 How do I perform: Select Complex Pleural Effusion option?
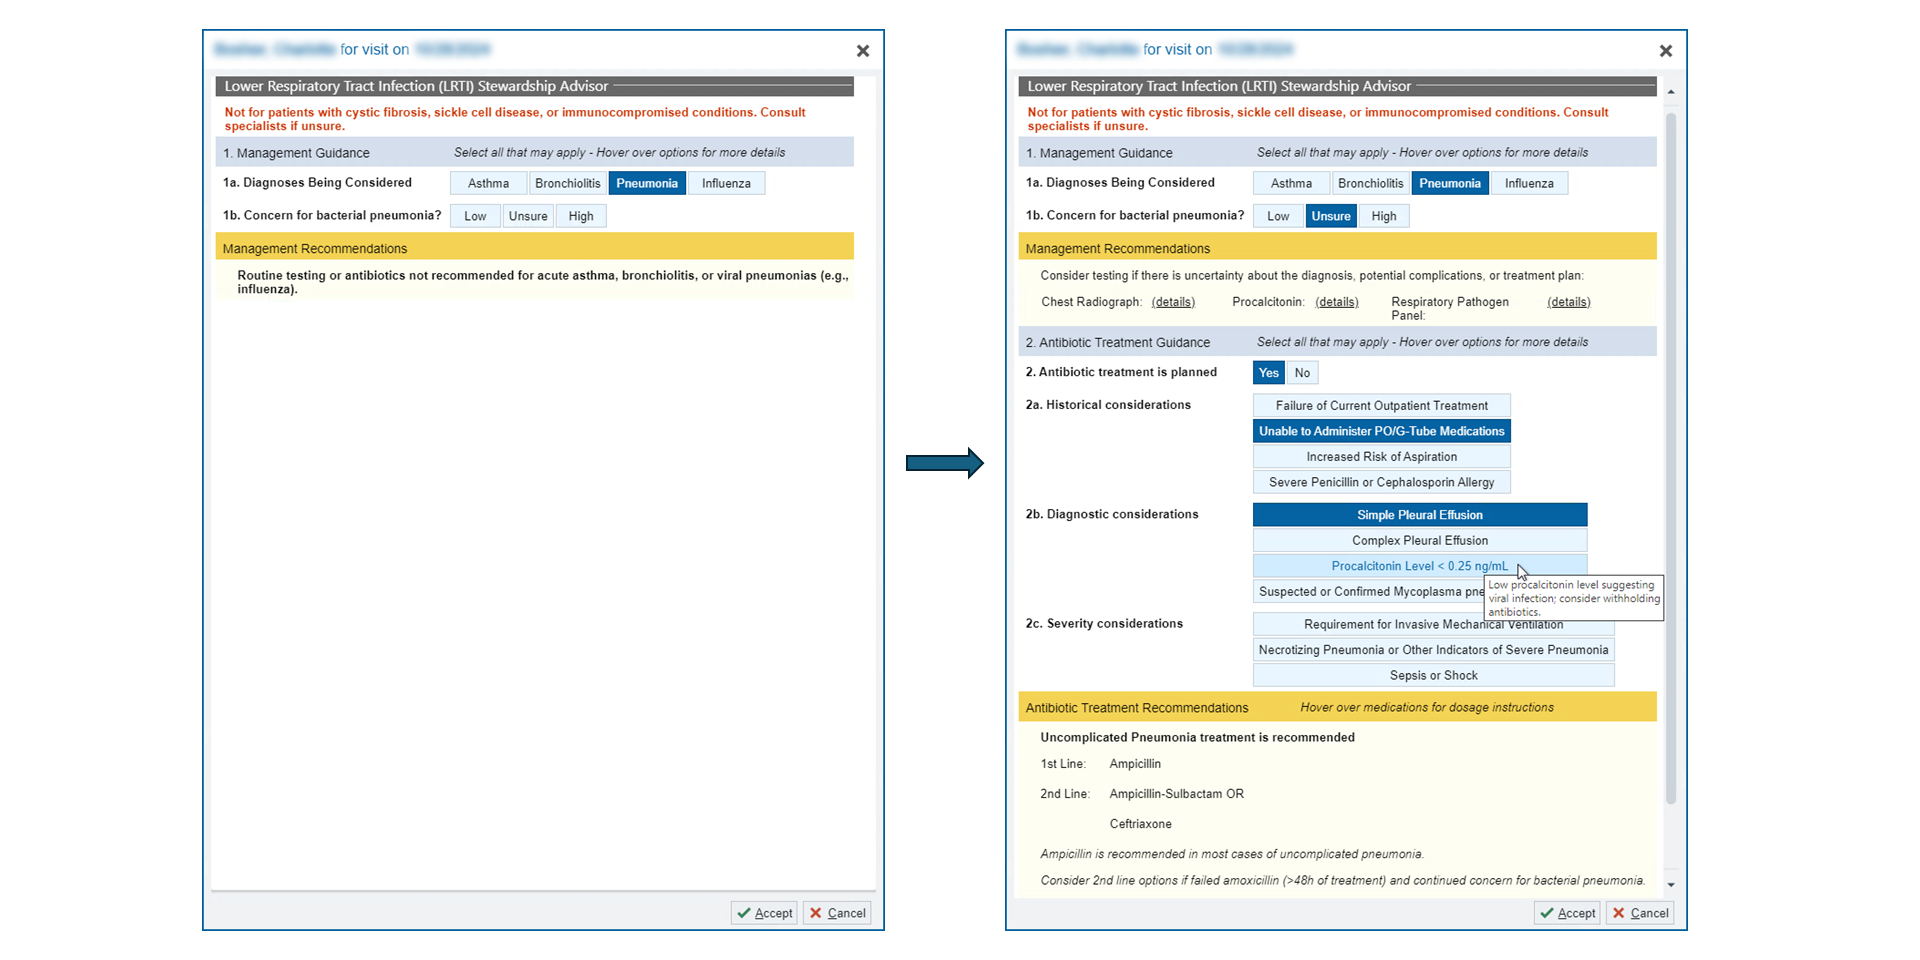pos(1420,540)
